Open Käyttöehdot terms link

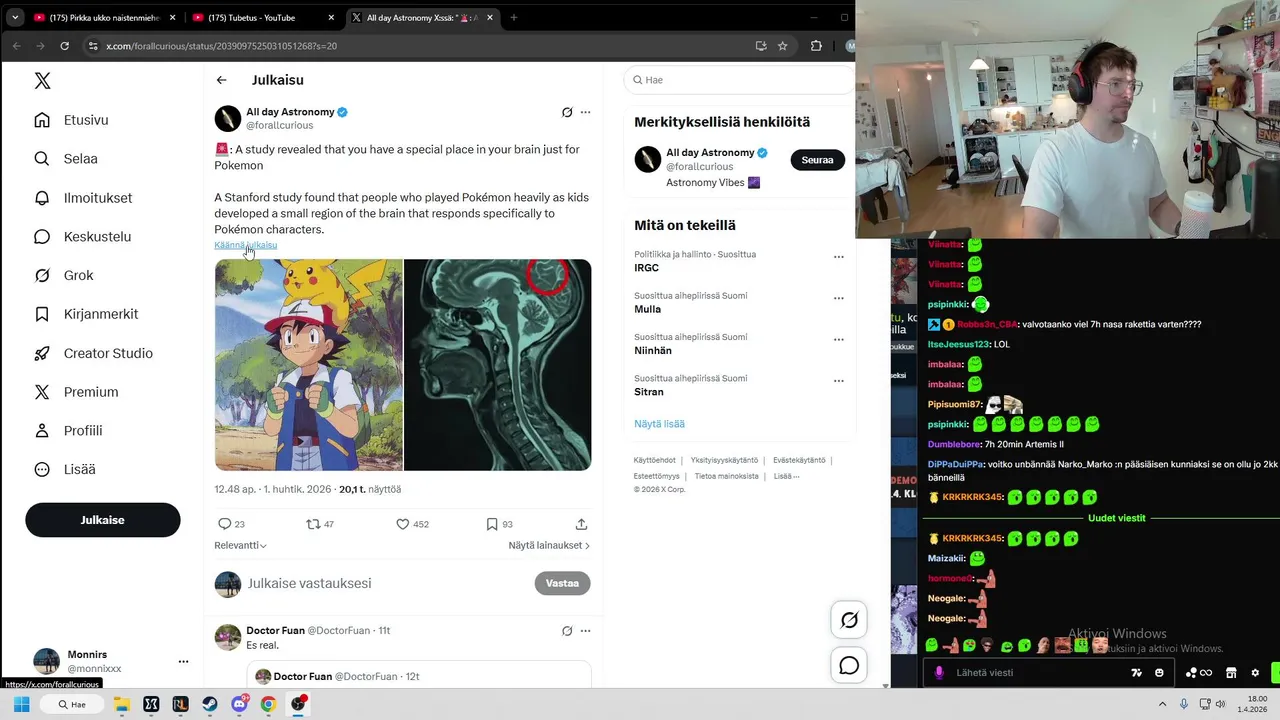tap(653, 461)
